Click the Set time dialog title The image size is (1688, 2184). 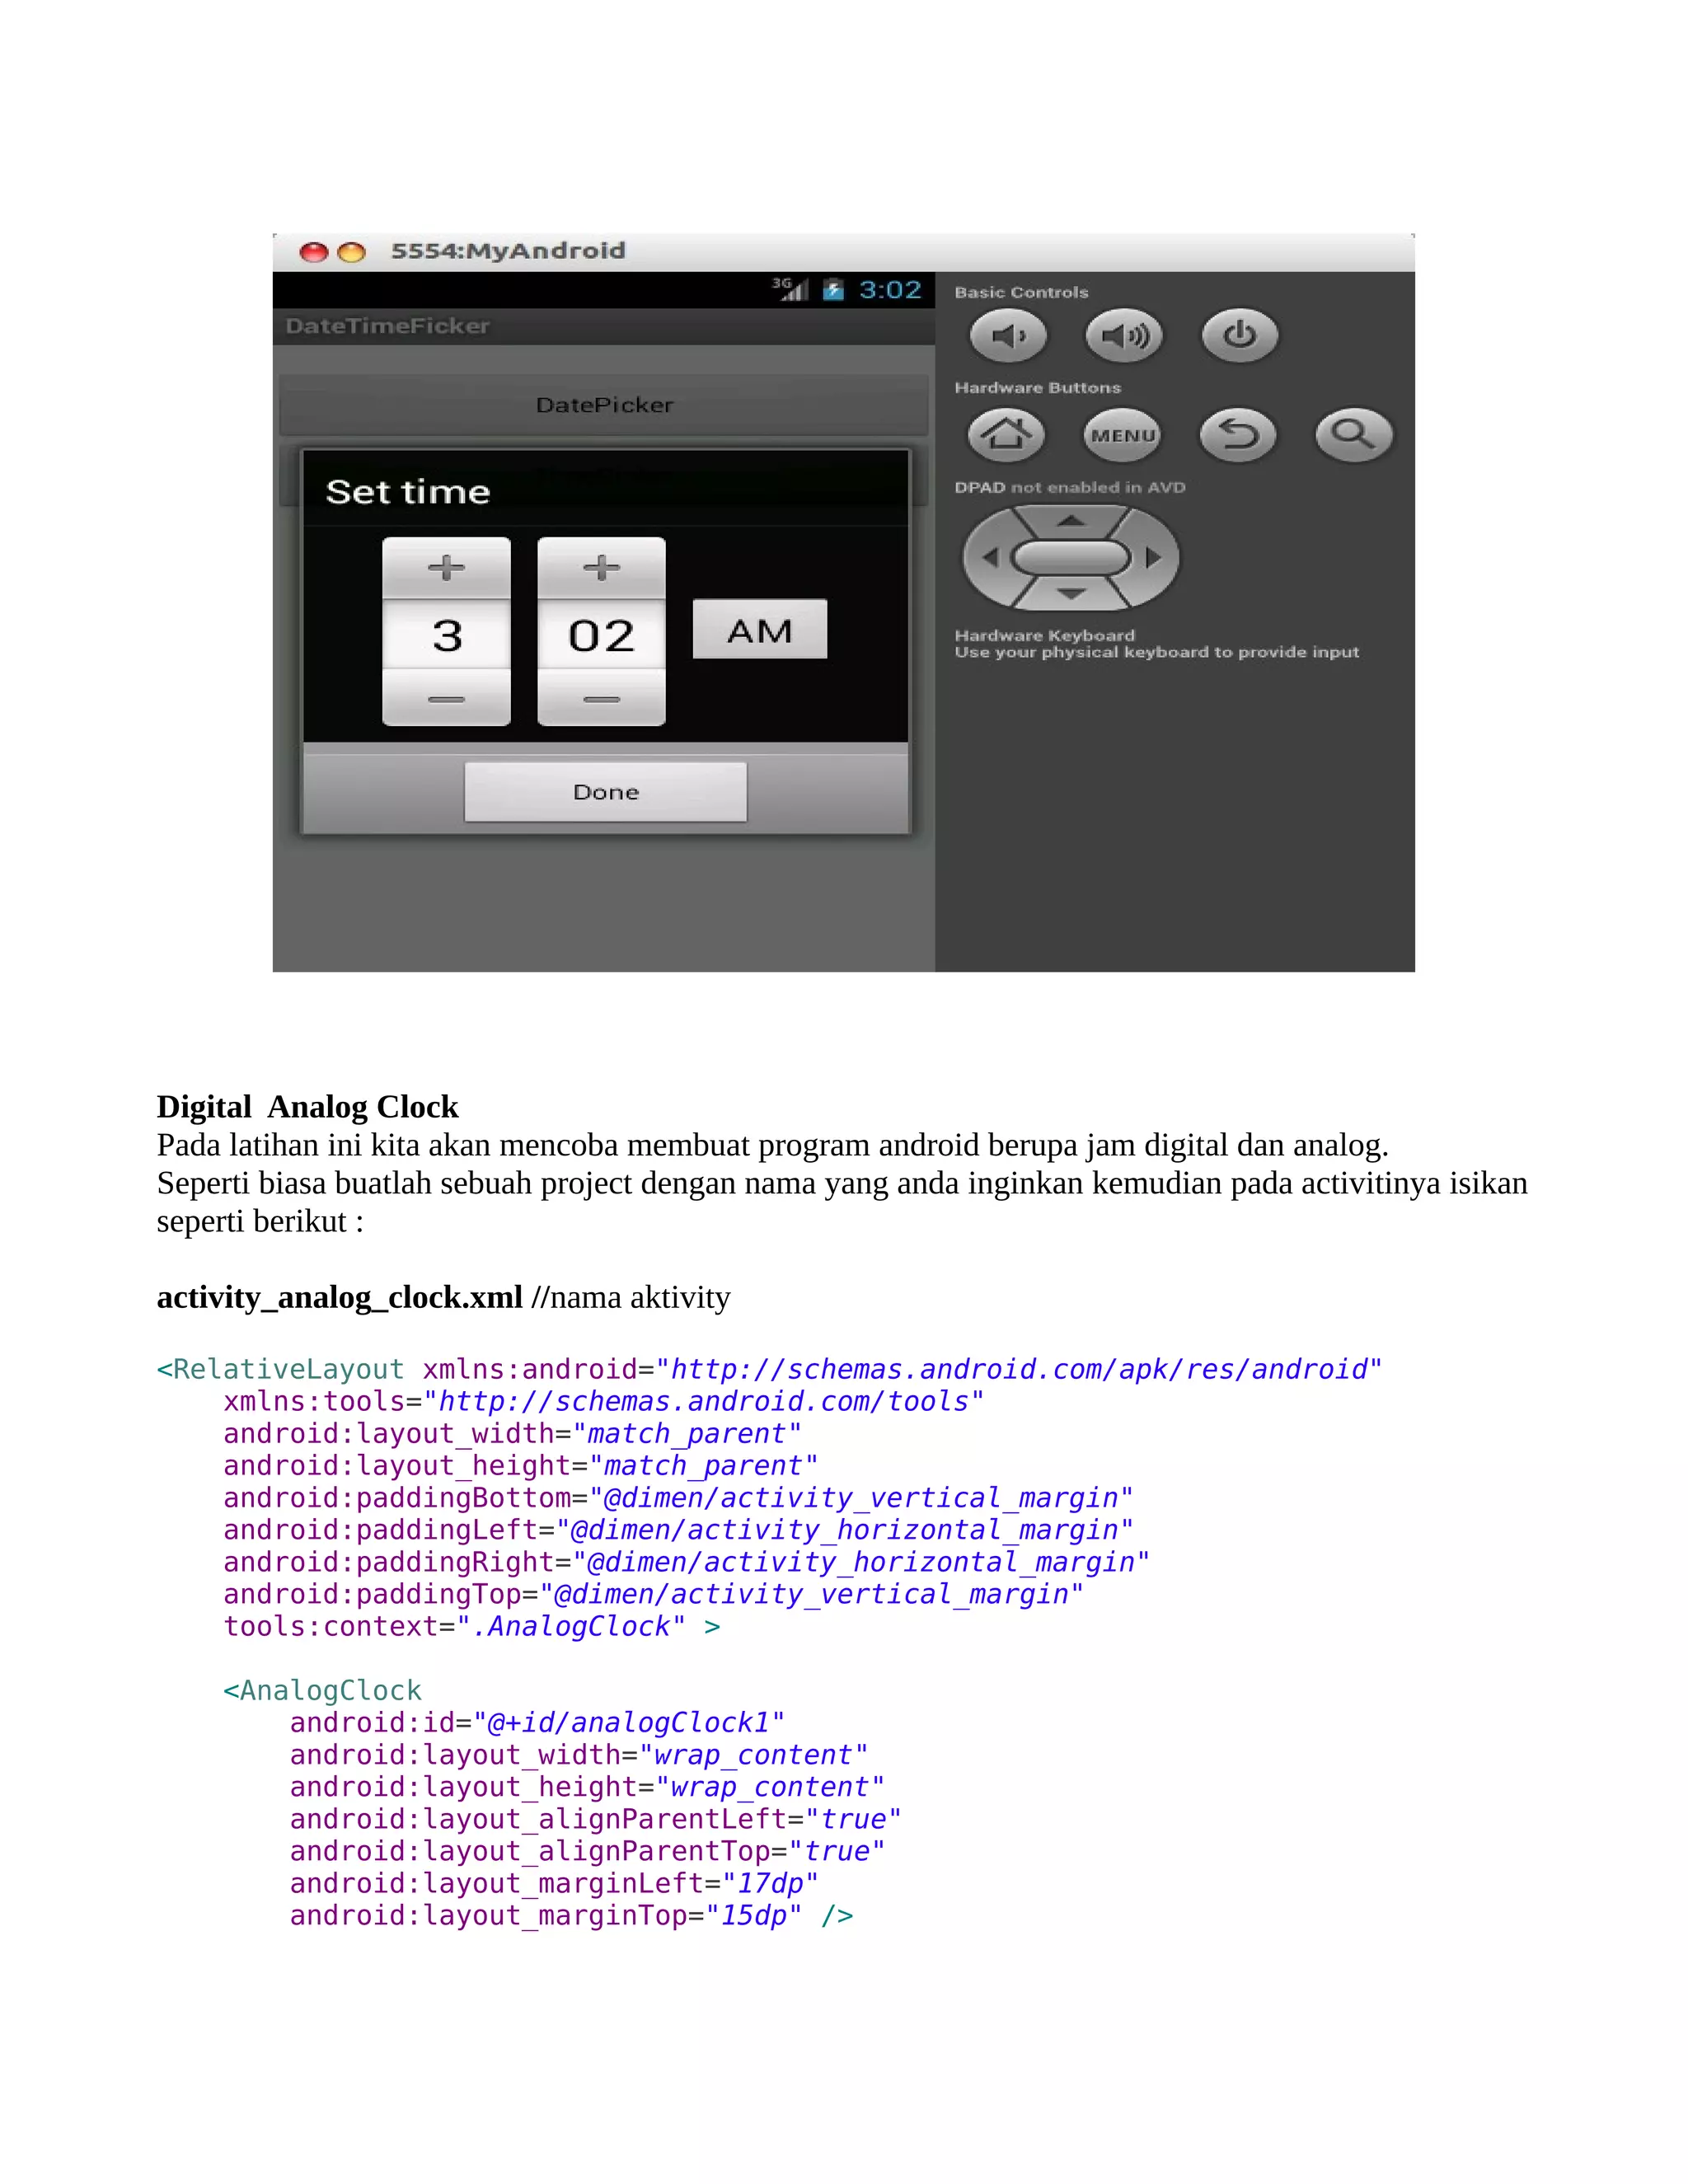point(408,492)
